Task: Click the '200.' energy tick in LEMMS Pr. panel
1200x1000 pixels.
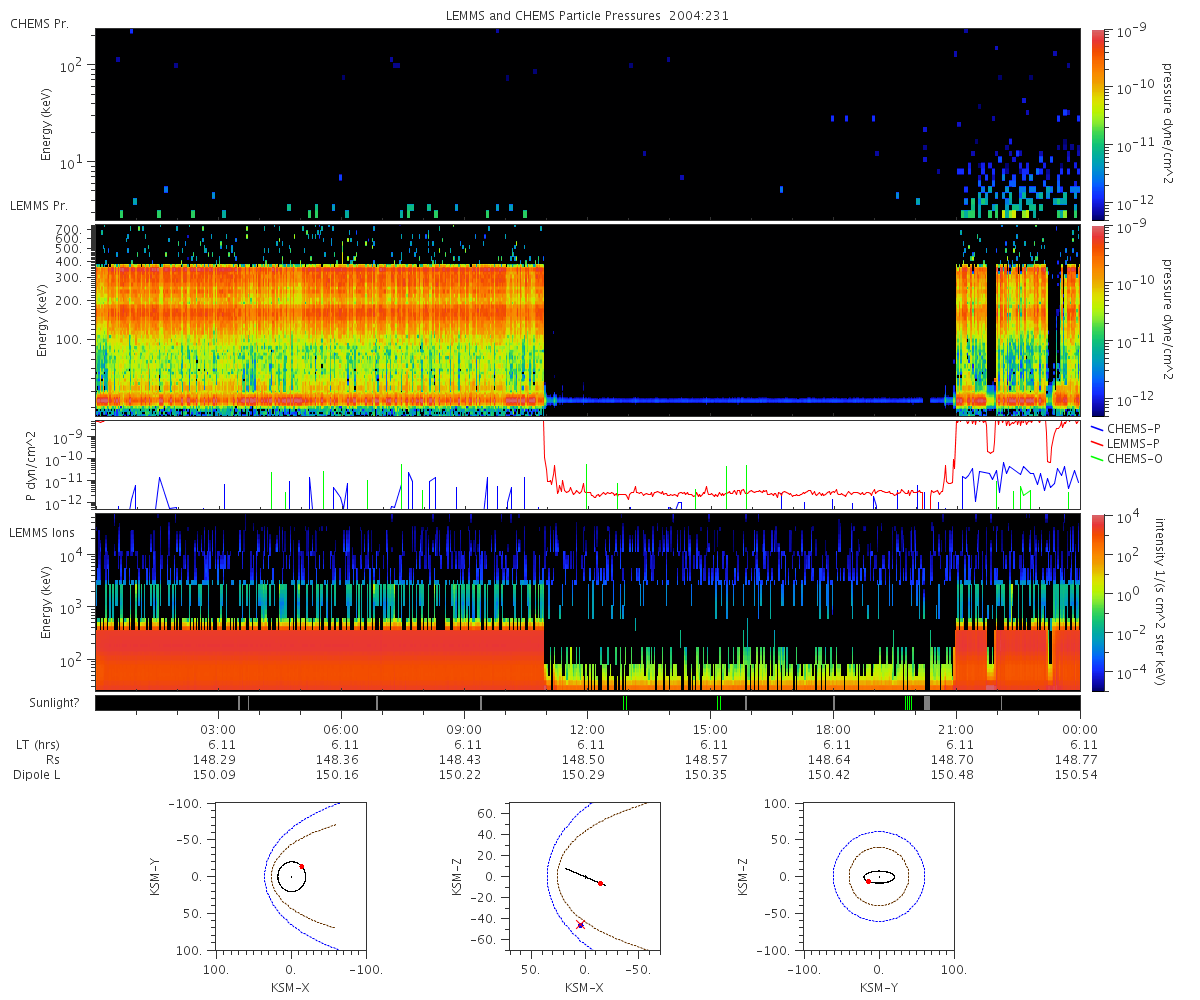Action: tap(69, 300)
